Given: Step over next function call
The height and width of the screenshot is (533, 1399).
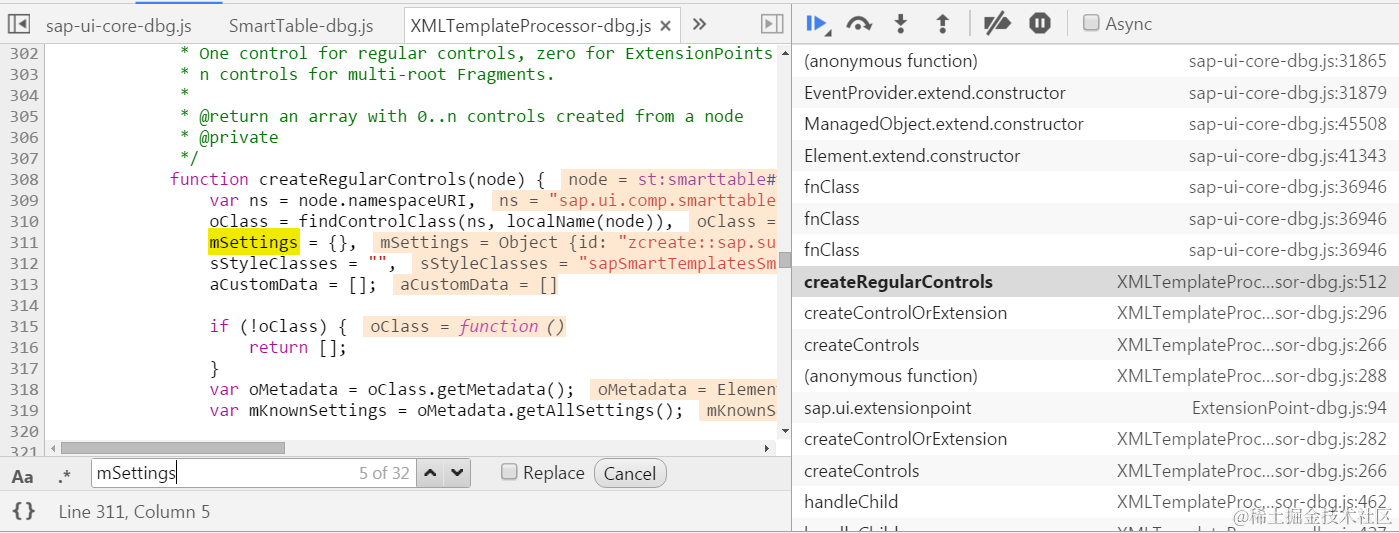Looking at the screenshot, I should [859, 24].
